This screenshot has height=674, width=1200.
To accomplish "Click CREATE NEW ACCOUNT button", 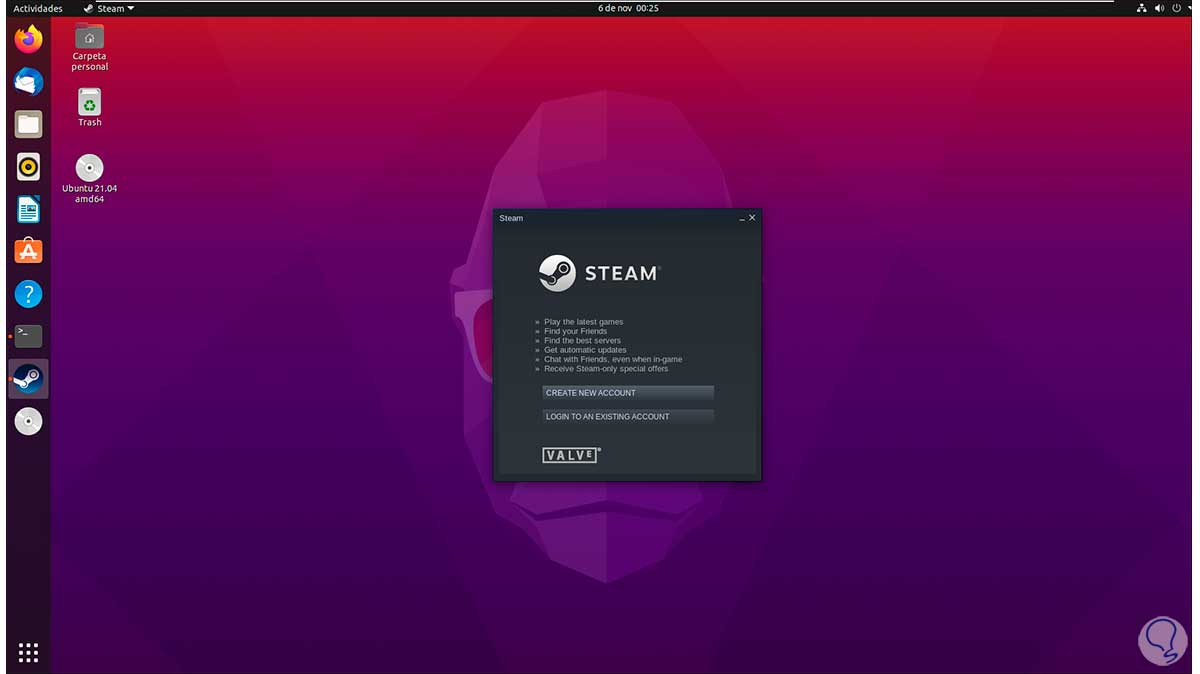I will (x=628, y=393).
